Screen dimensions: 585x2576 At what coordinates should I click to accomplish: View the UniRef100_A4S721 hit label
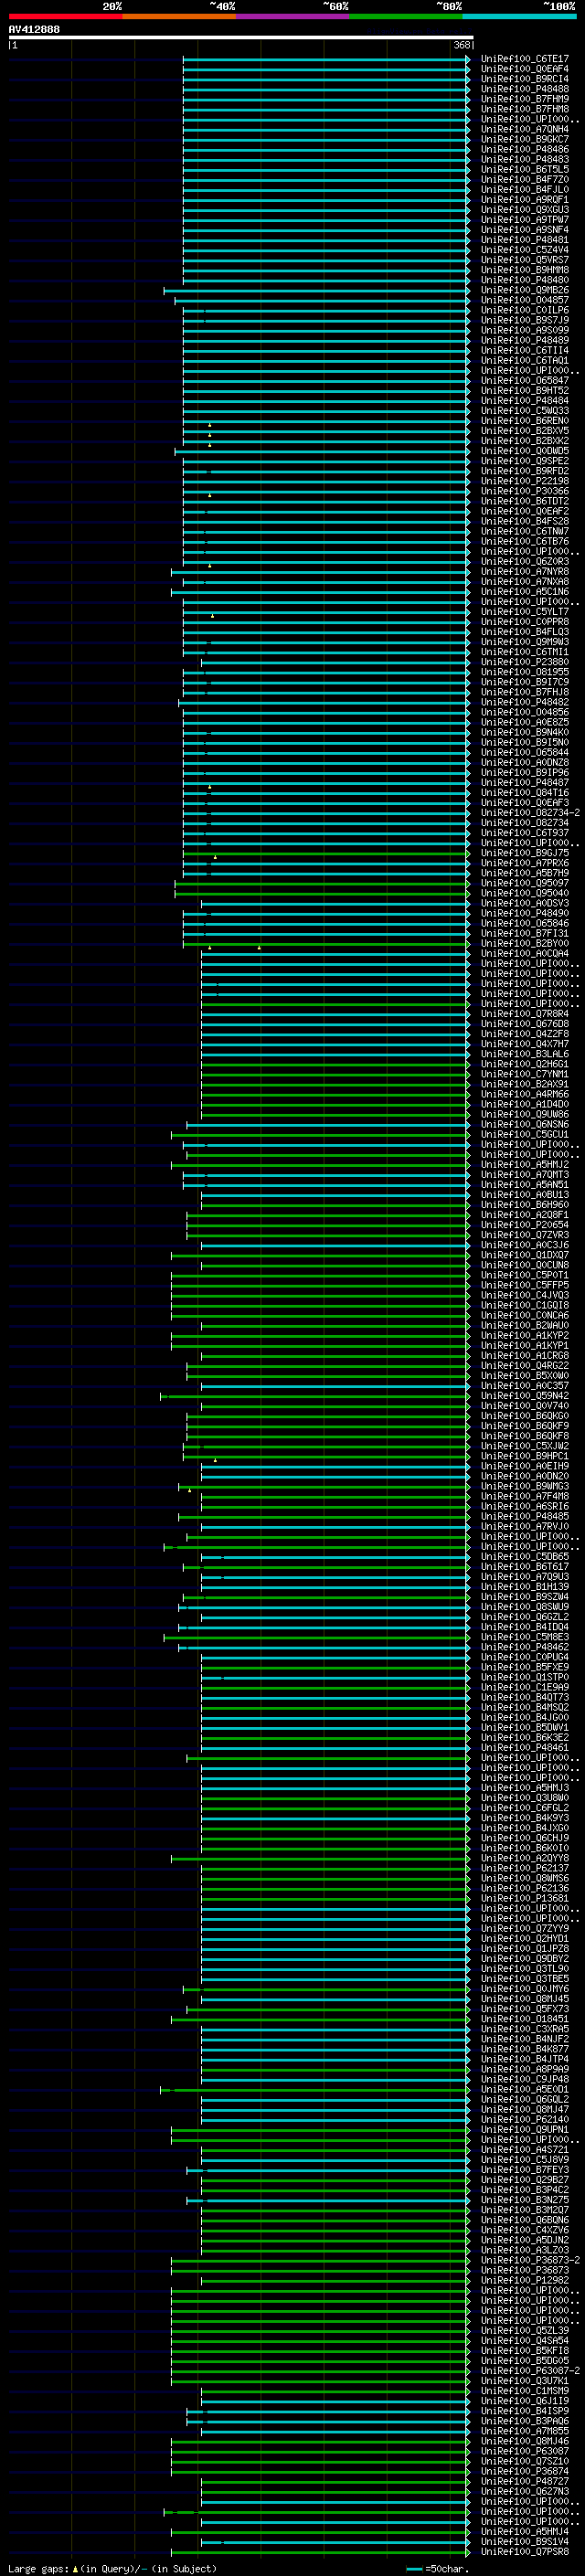click(x=524, y=2149)
